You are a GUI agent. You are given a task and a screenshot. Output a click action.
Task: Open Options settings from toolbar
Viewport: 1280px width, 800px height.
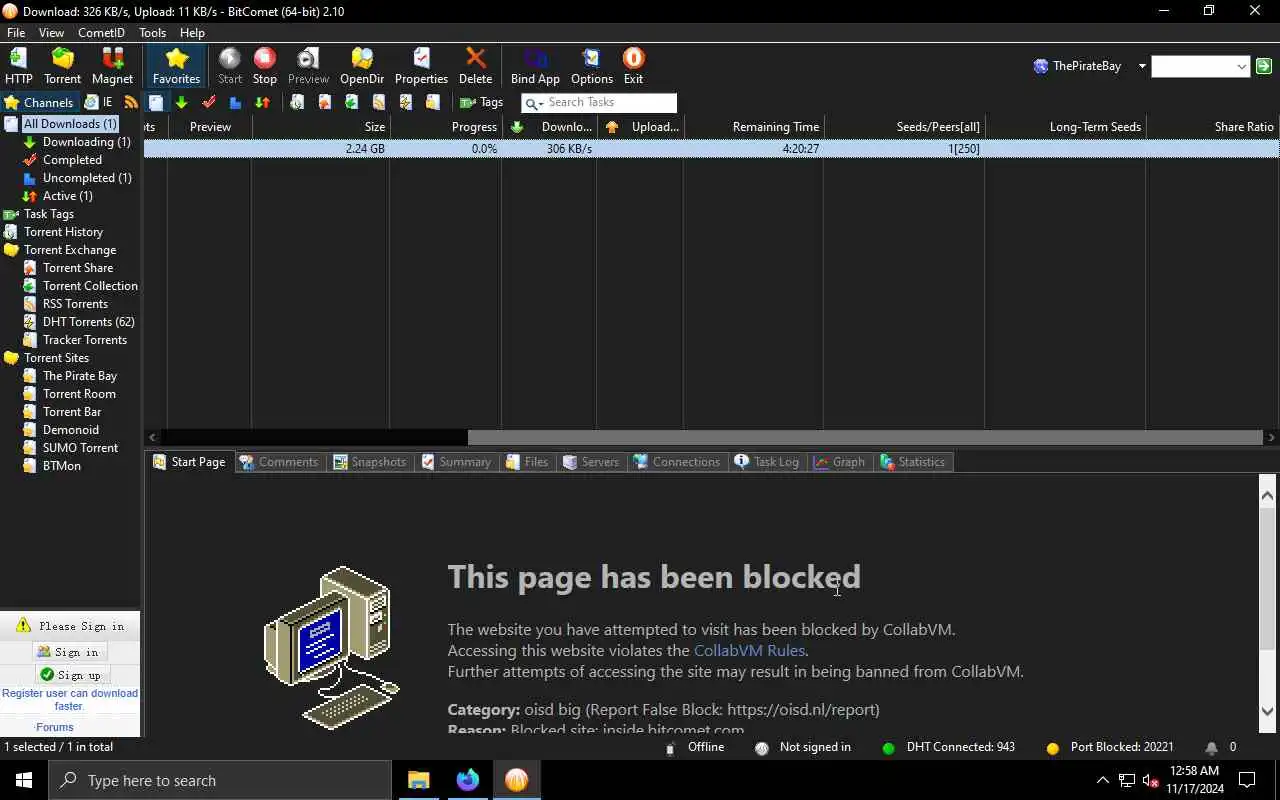[592, 66]
